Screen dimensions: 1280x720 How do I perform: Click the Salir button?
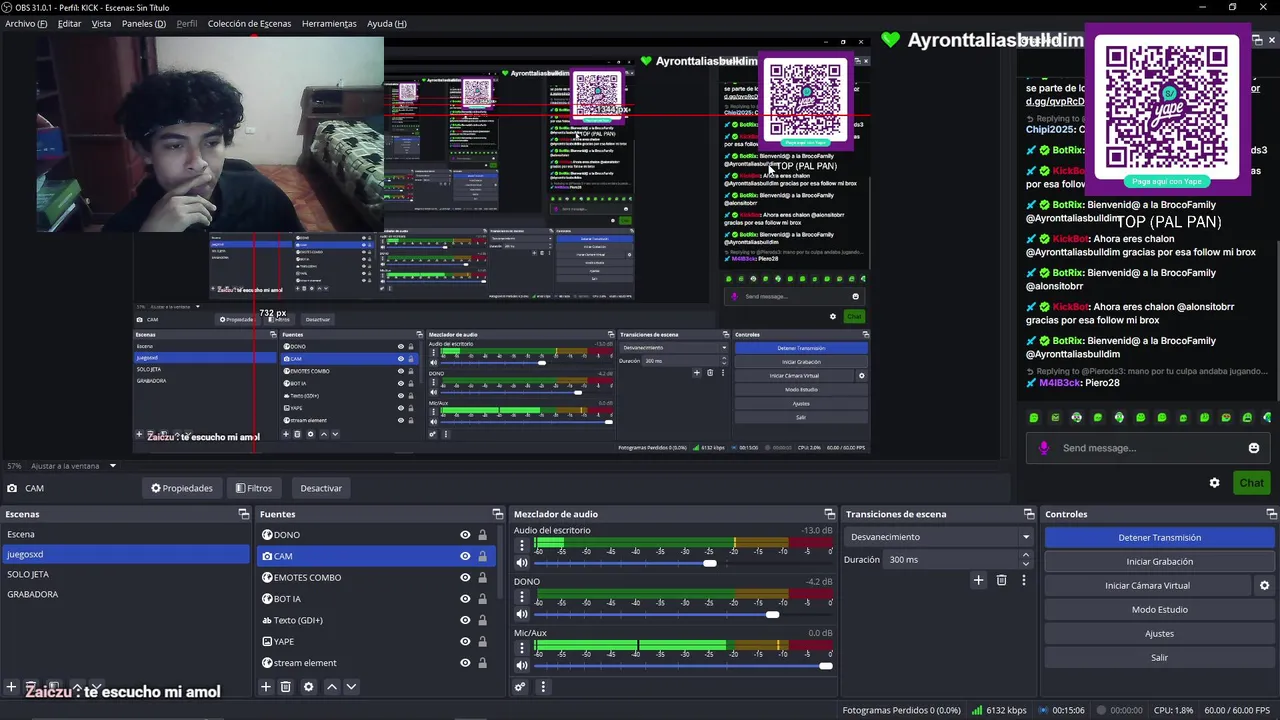click(x=1159, y=658)
